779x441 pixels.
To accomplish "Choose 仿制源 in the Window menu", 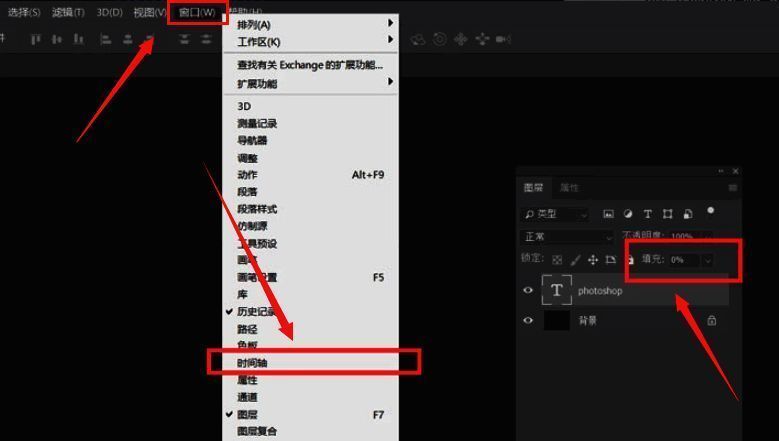I will [310, 226].
